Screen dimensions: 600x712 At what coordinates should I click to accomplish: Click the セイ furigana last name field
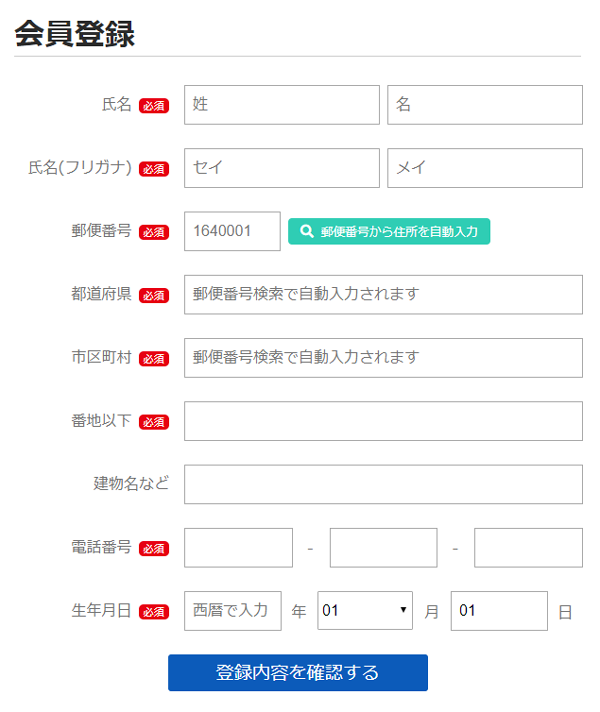pyautogui.click(x=282, y=168)
